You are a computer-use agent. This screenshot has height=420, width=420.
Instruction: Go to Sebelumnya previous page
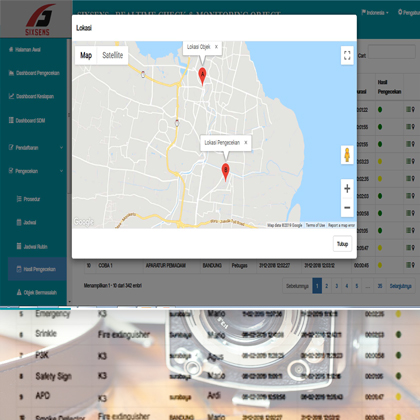pyautogui.click(x=297, y=286)
